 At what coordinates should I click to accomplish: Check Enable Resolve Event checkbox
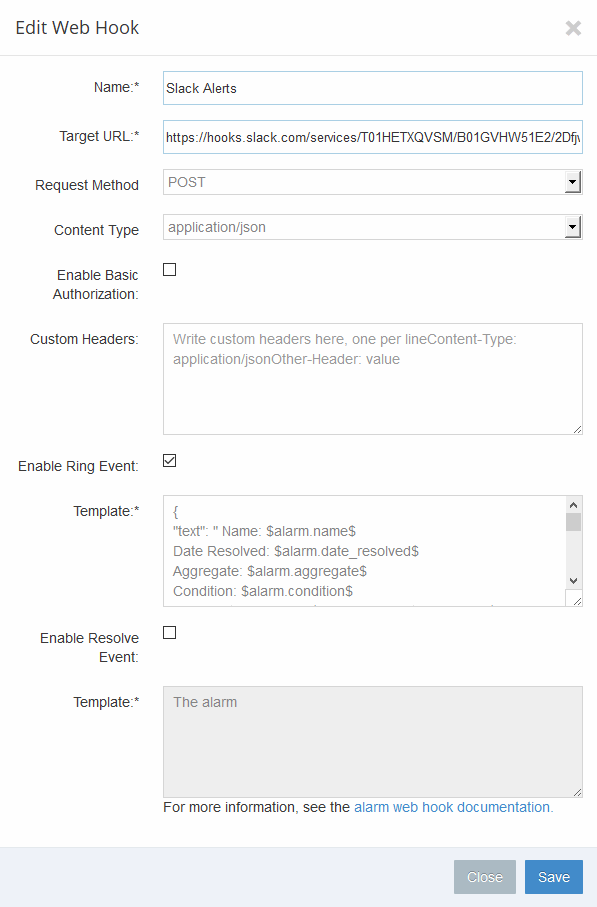coord(169,632)
